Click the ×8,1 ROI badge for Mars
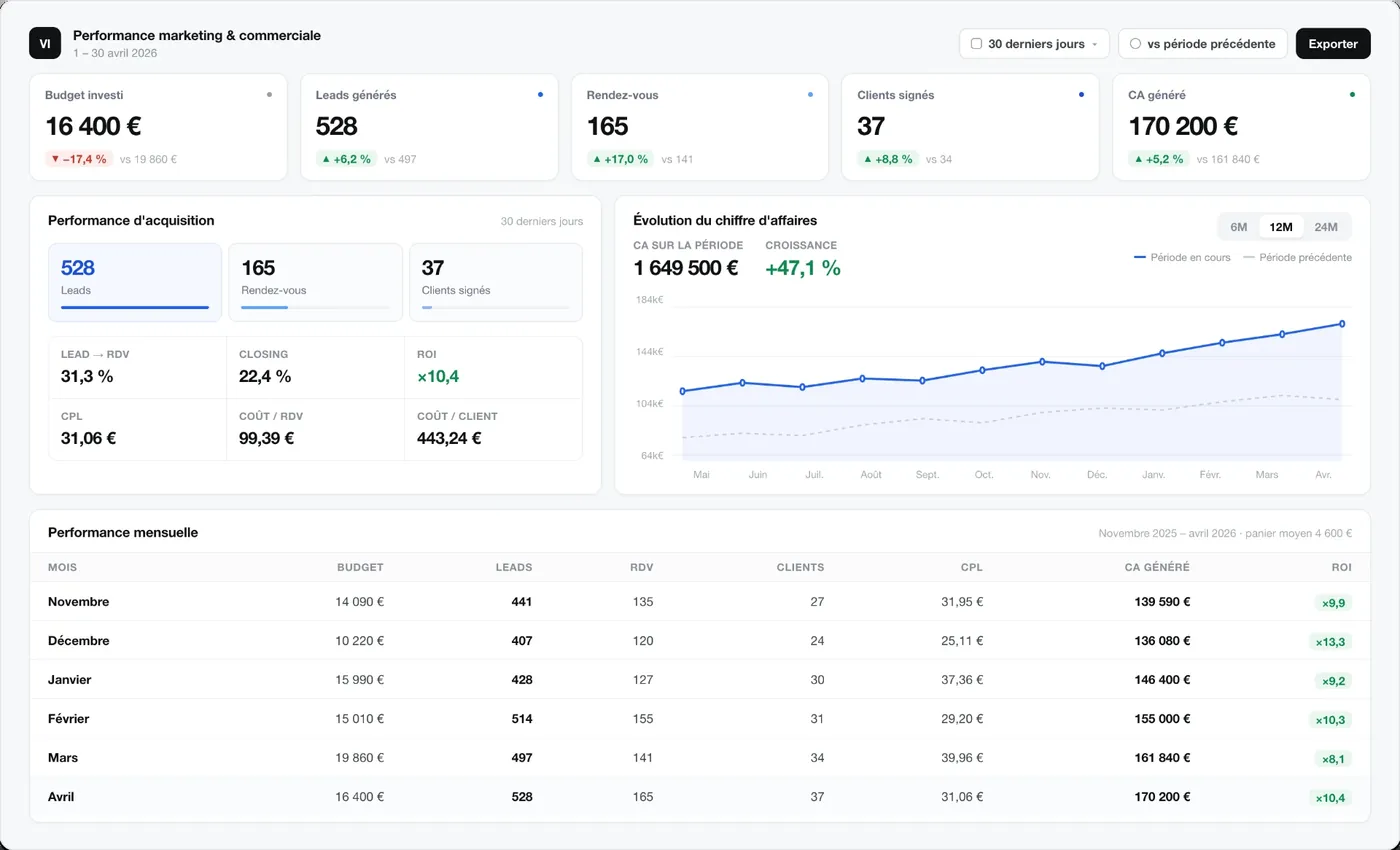1400x850 pixels. click(1333, 759)
